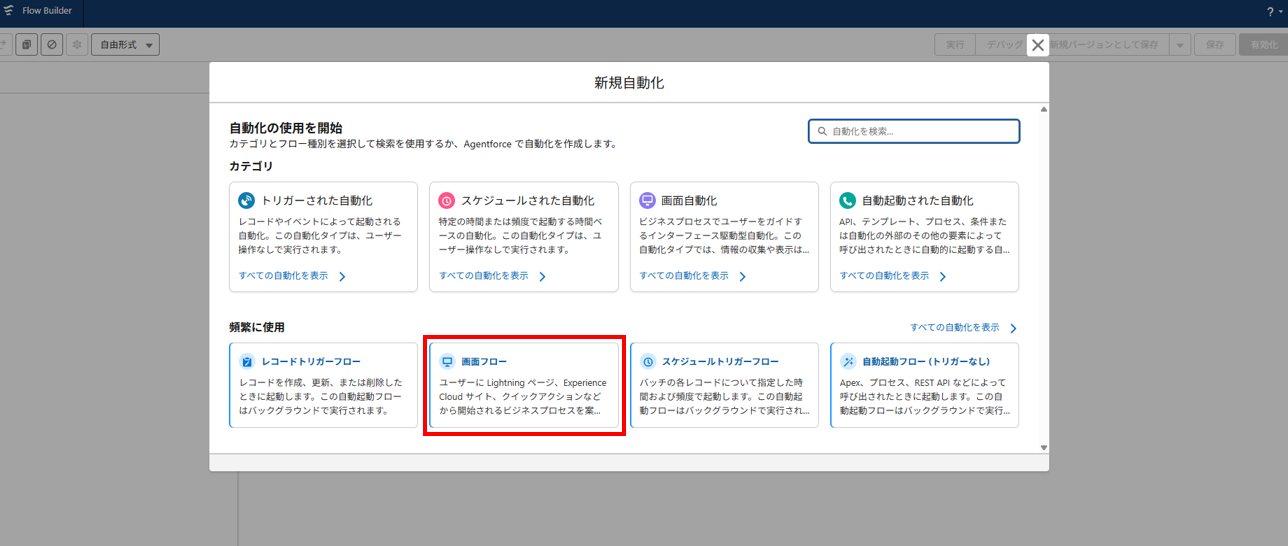This screenshot has width=1288, height=546.
Task: Open すべての自動化を表示 beside 頻繁に使用
Action: (x=964, y=328)
